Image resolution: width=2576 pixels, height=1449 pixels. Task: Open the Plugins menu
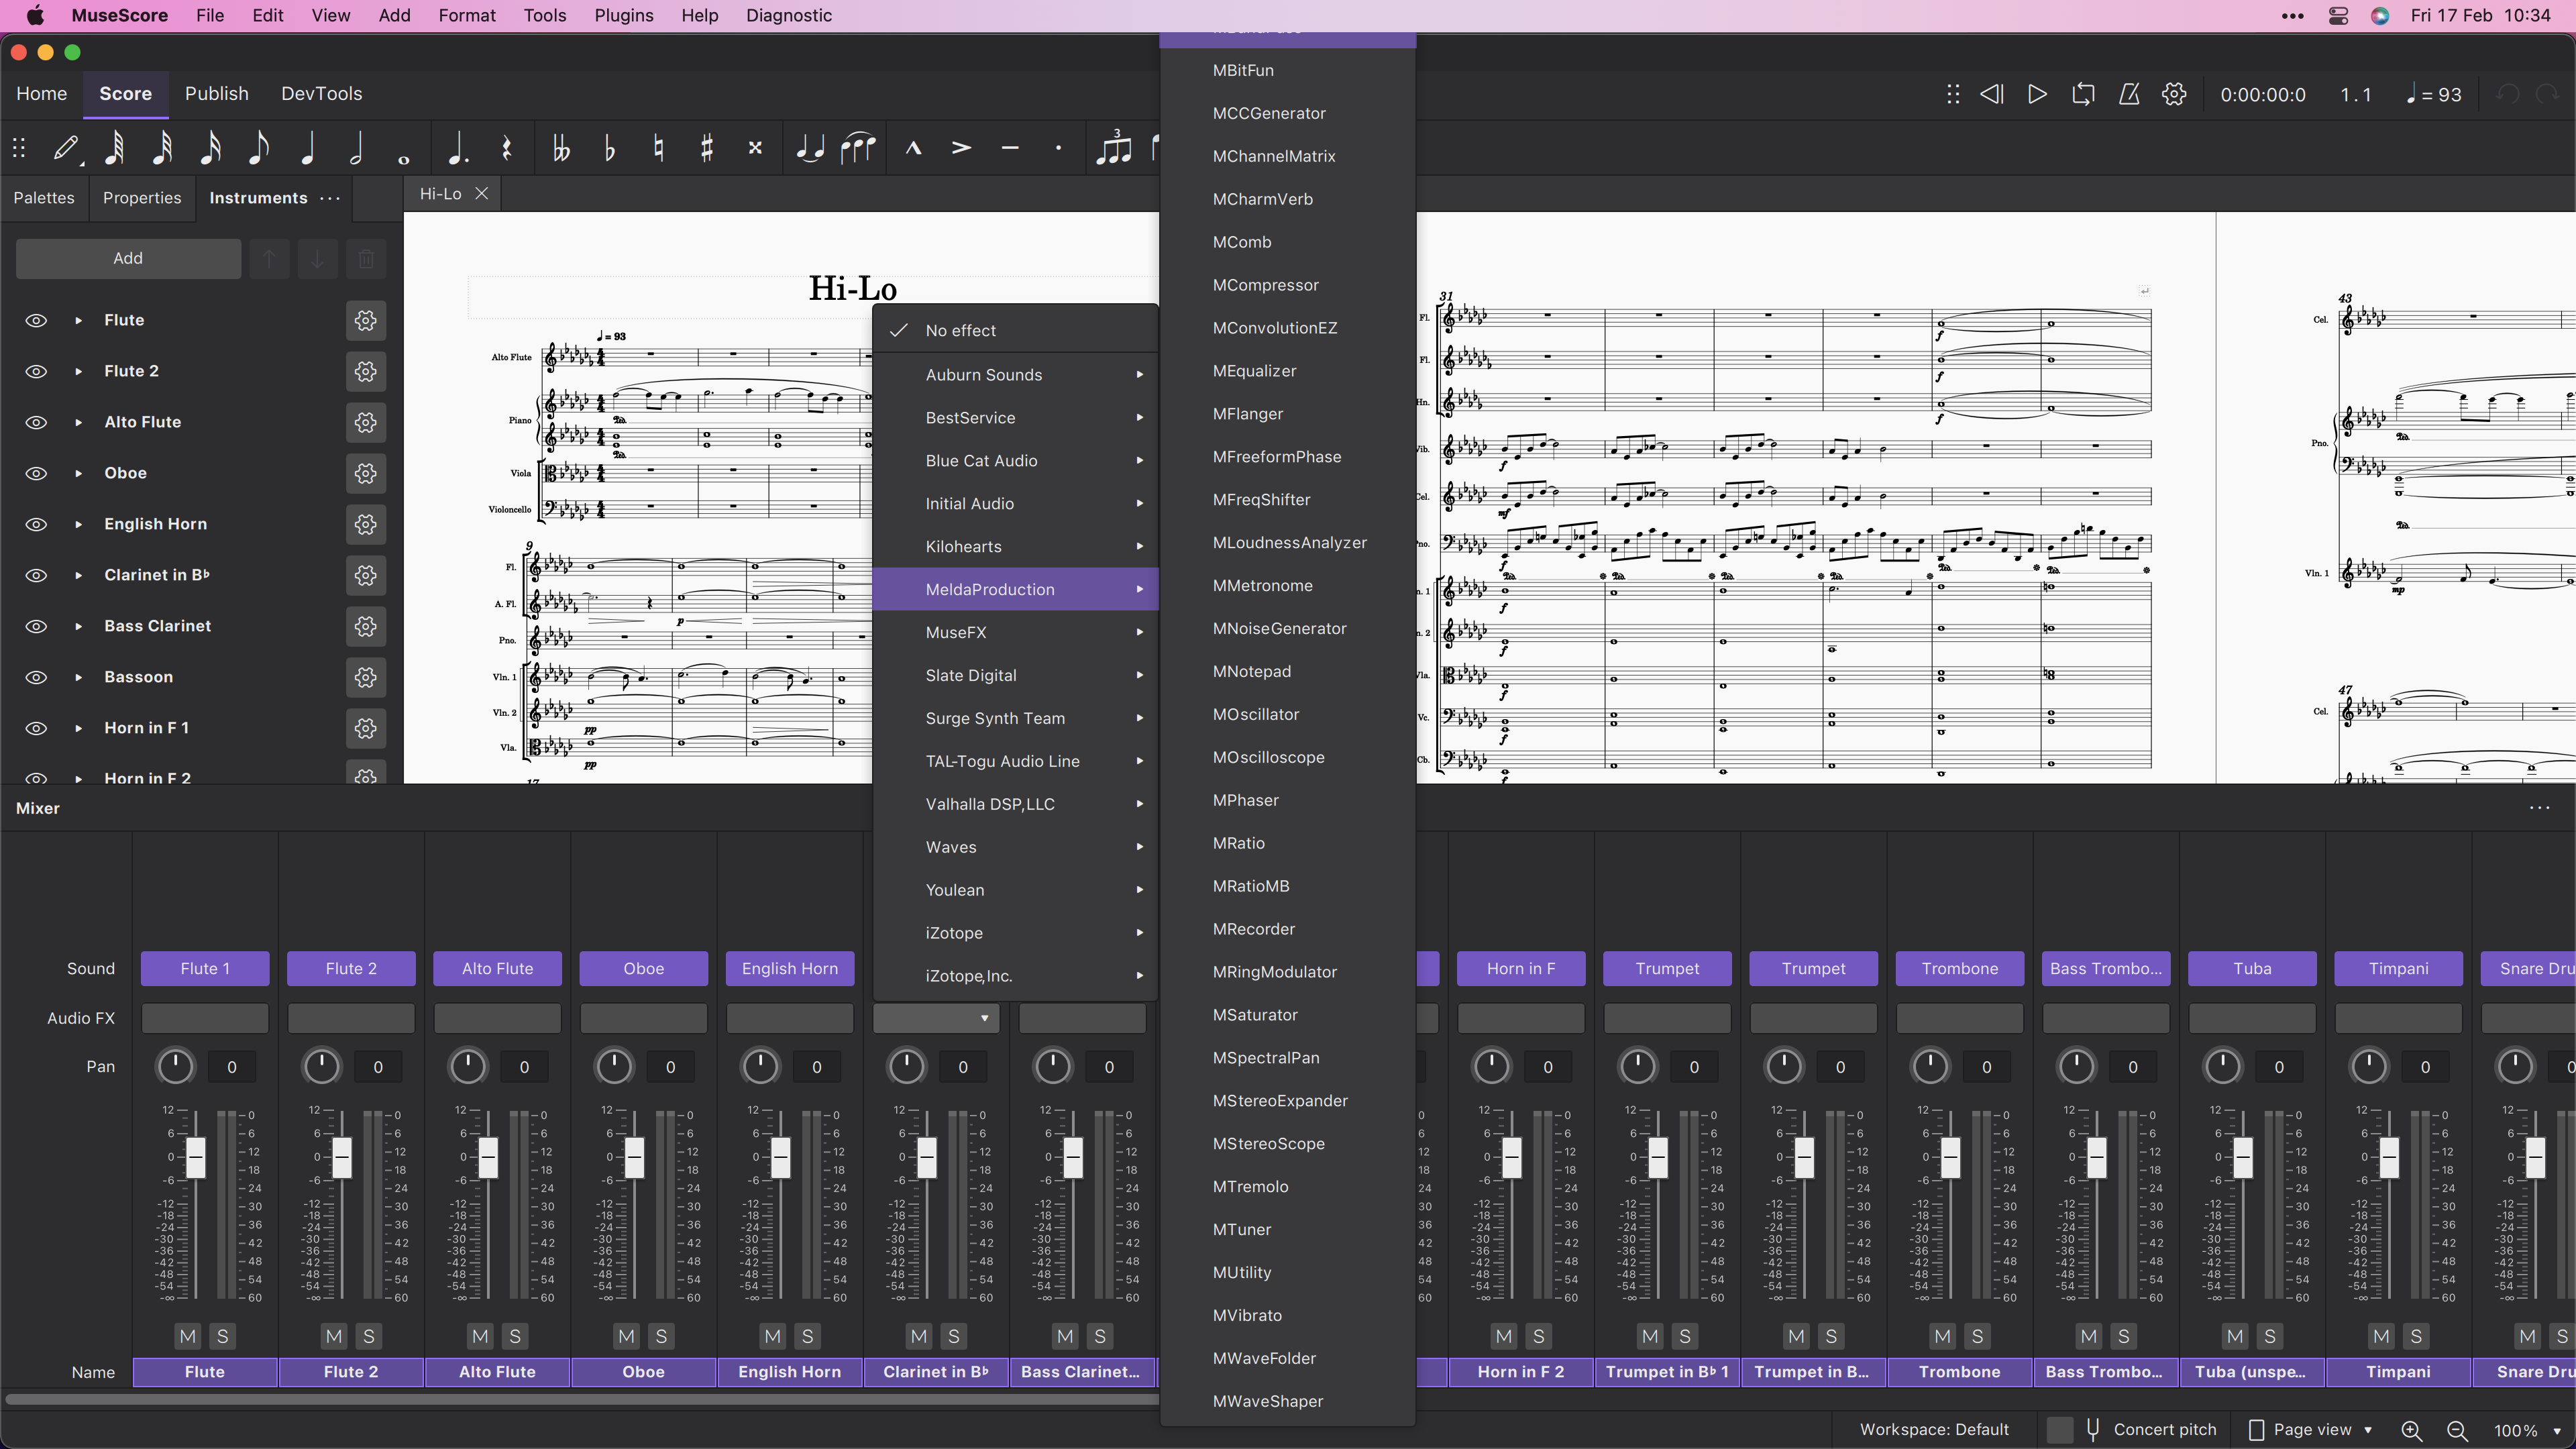[623, 15]
